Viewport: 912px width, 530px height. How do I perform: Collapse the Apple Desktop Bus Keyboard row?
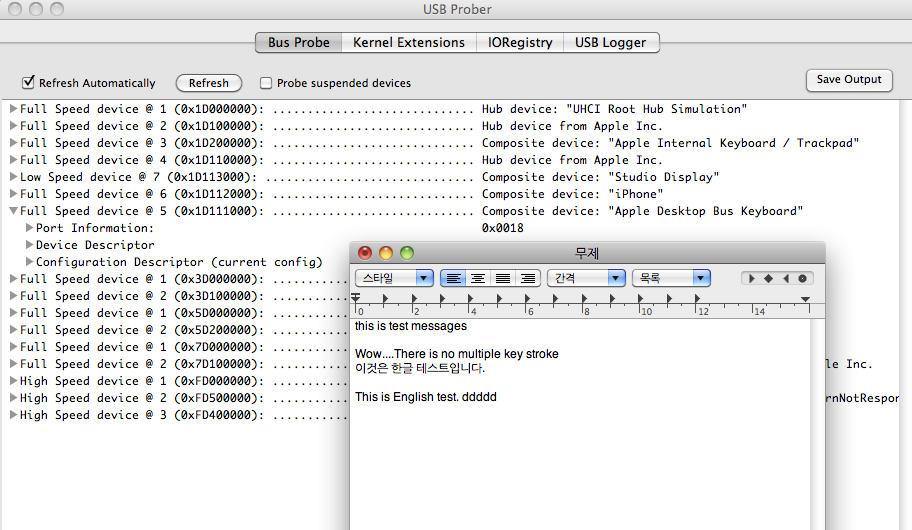13,211
